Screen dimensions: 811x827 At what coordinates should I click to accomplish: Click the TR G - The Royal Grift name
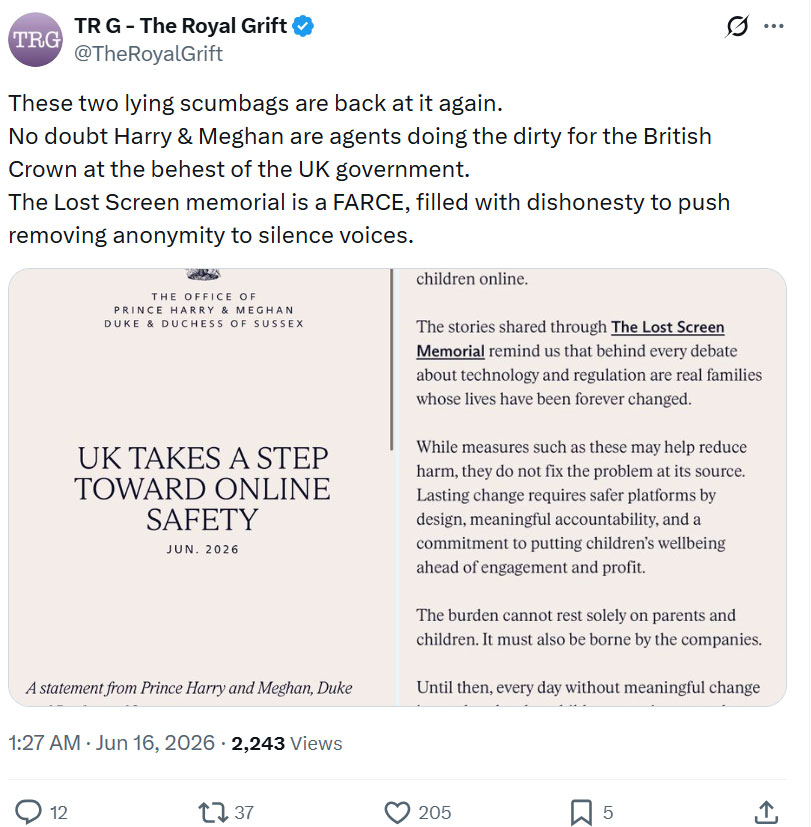click(x=180, y=26)
